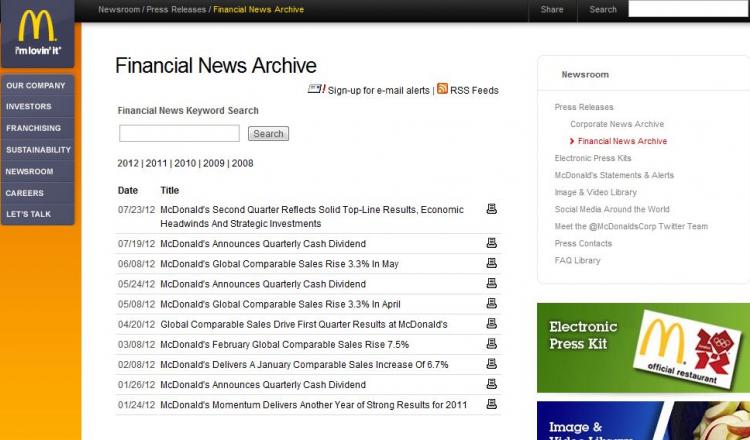Click Search label in the top bar
Image resolution: width=750 pixels, height=440 pixels.
tap(603, 9)
